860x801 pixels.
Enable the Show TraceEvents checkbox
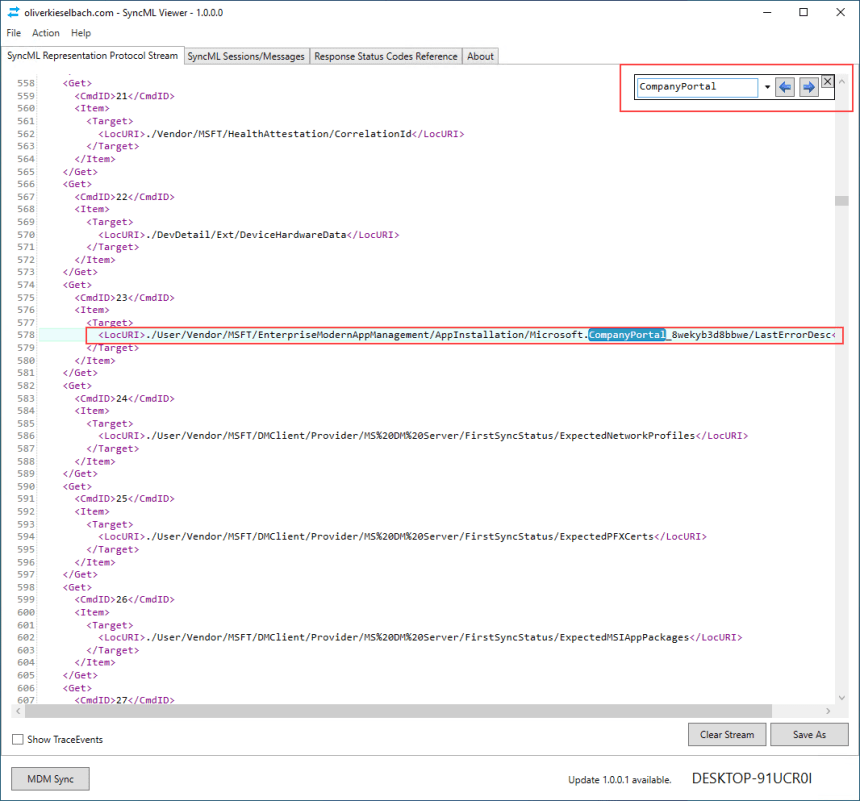pyautogui.click(x=17, y=737)
